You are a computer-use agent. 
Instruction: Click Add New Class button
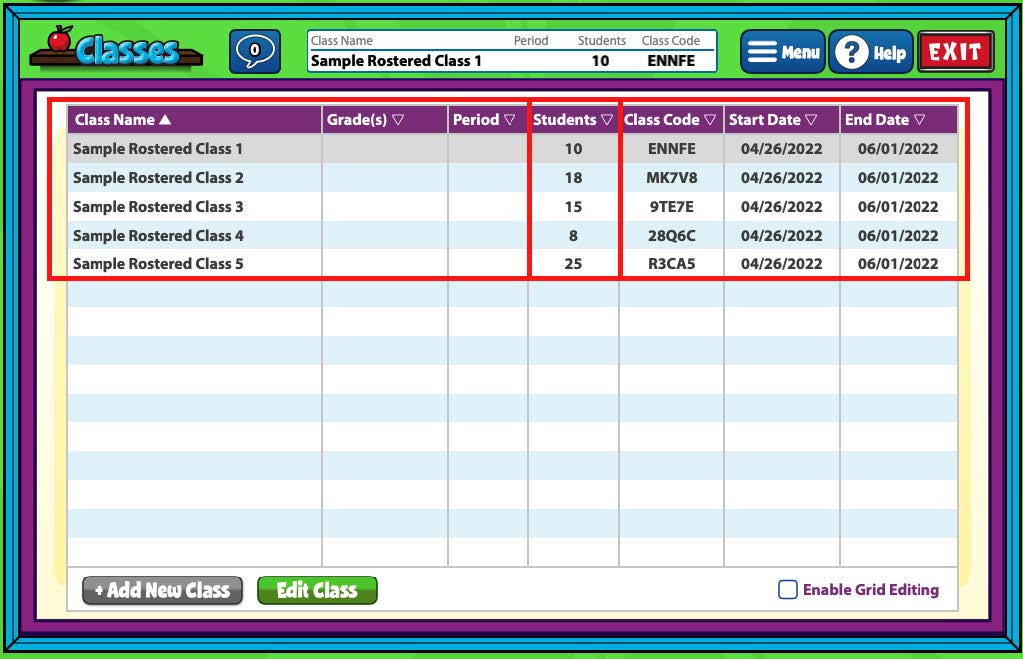(x=162, y=590)
